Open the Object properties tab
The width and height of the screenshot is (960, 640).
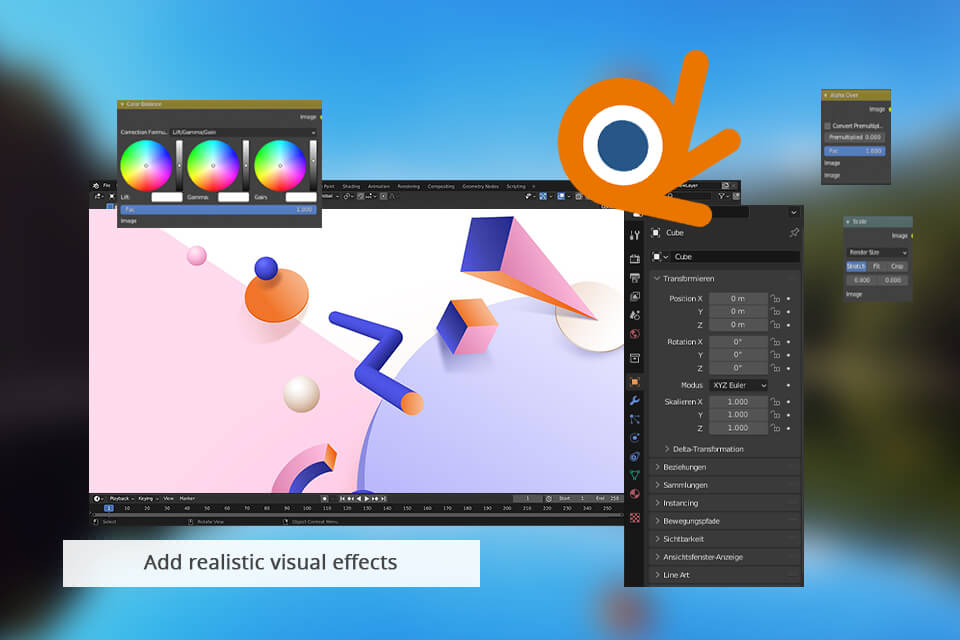(635, 382)
